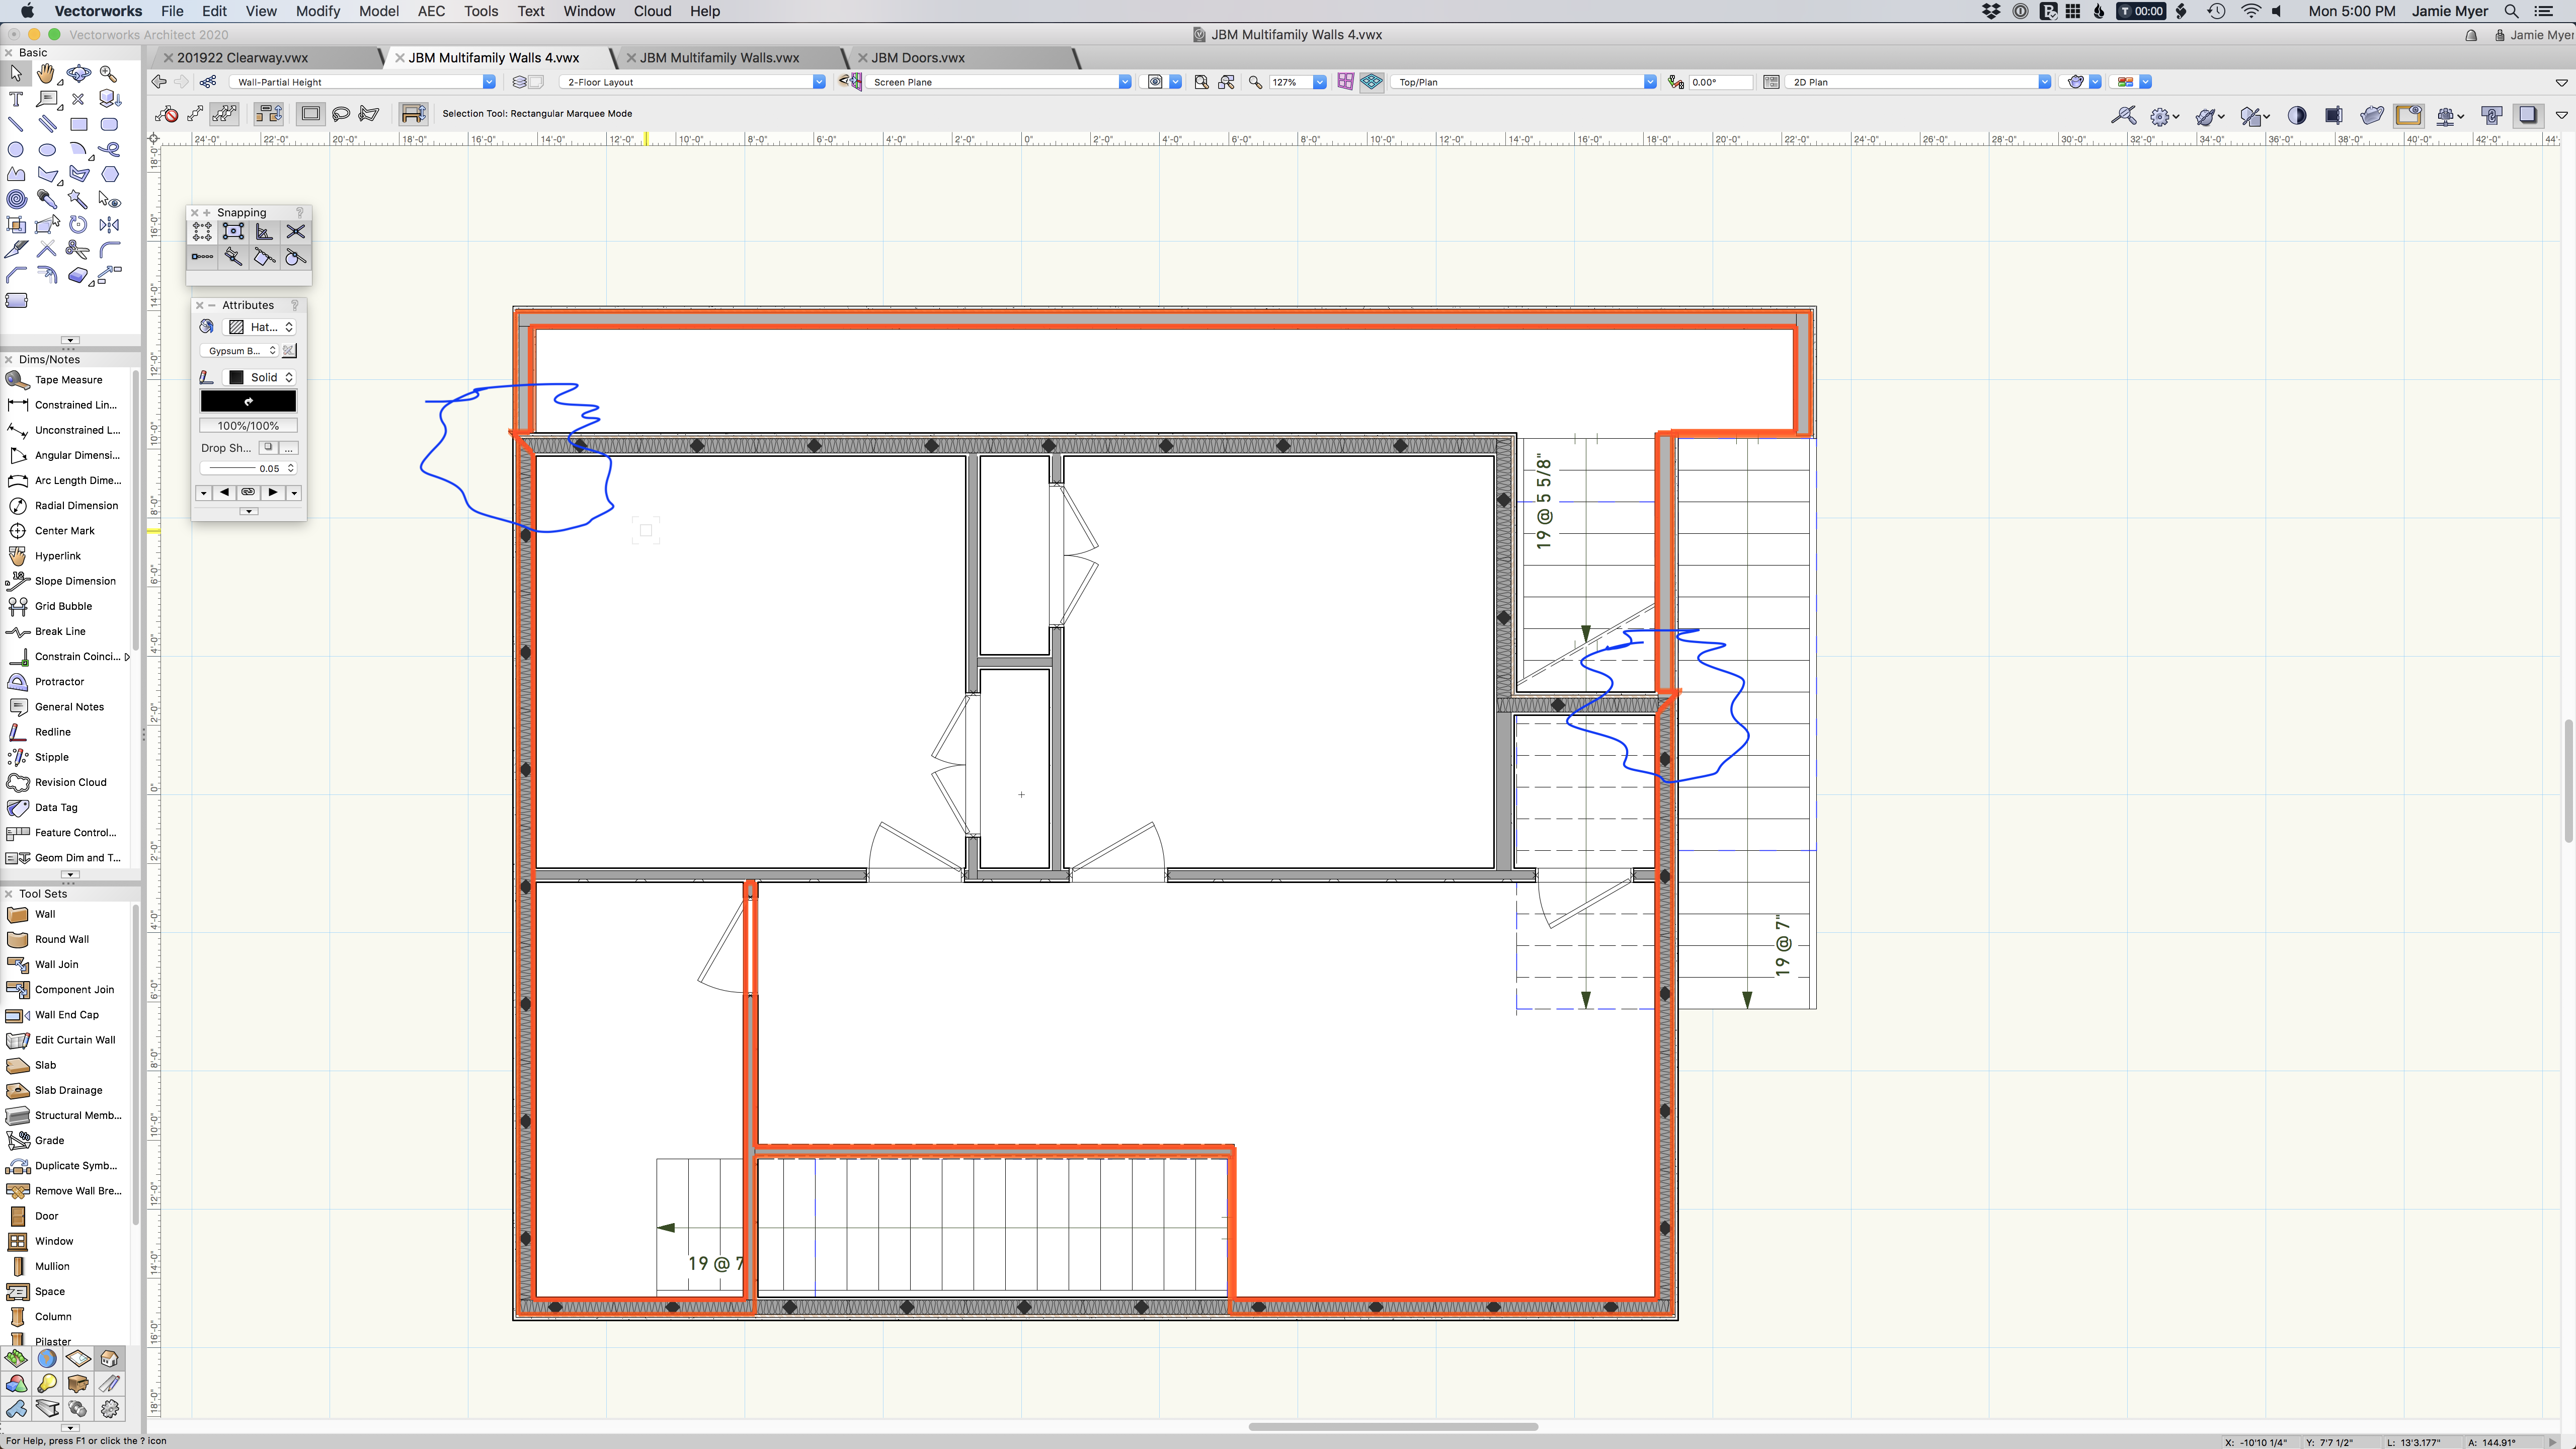Viewport: 2576px width, 1449px height.
Task: Activate the Zoom tool
Action: (x=109, y=73)
